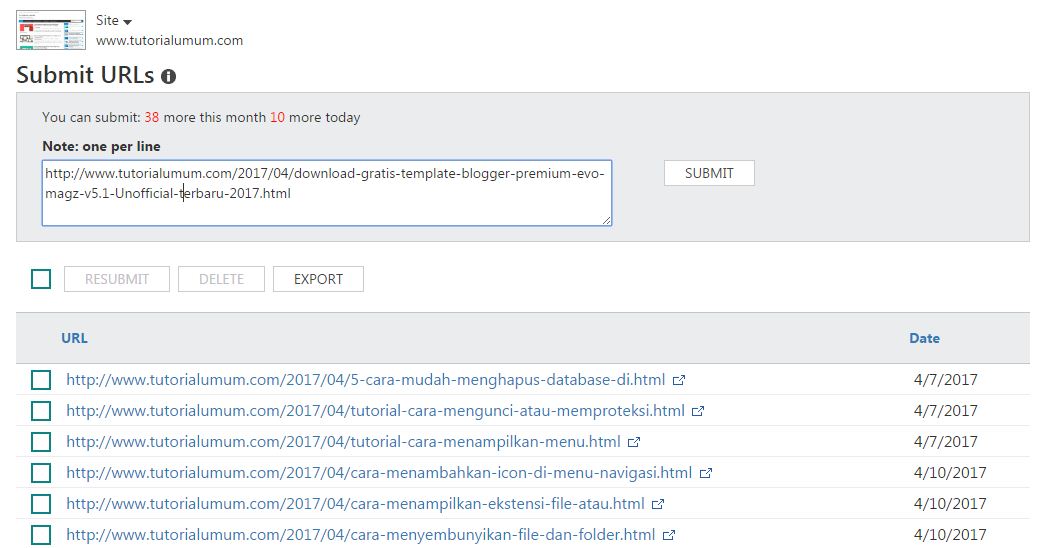Open external link icon for cara-menambahkan-icon-di-menu-navigasi.html

click(706, 474)
